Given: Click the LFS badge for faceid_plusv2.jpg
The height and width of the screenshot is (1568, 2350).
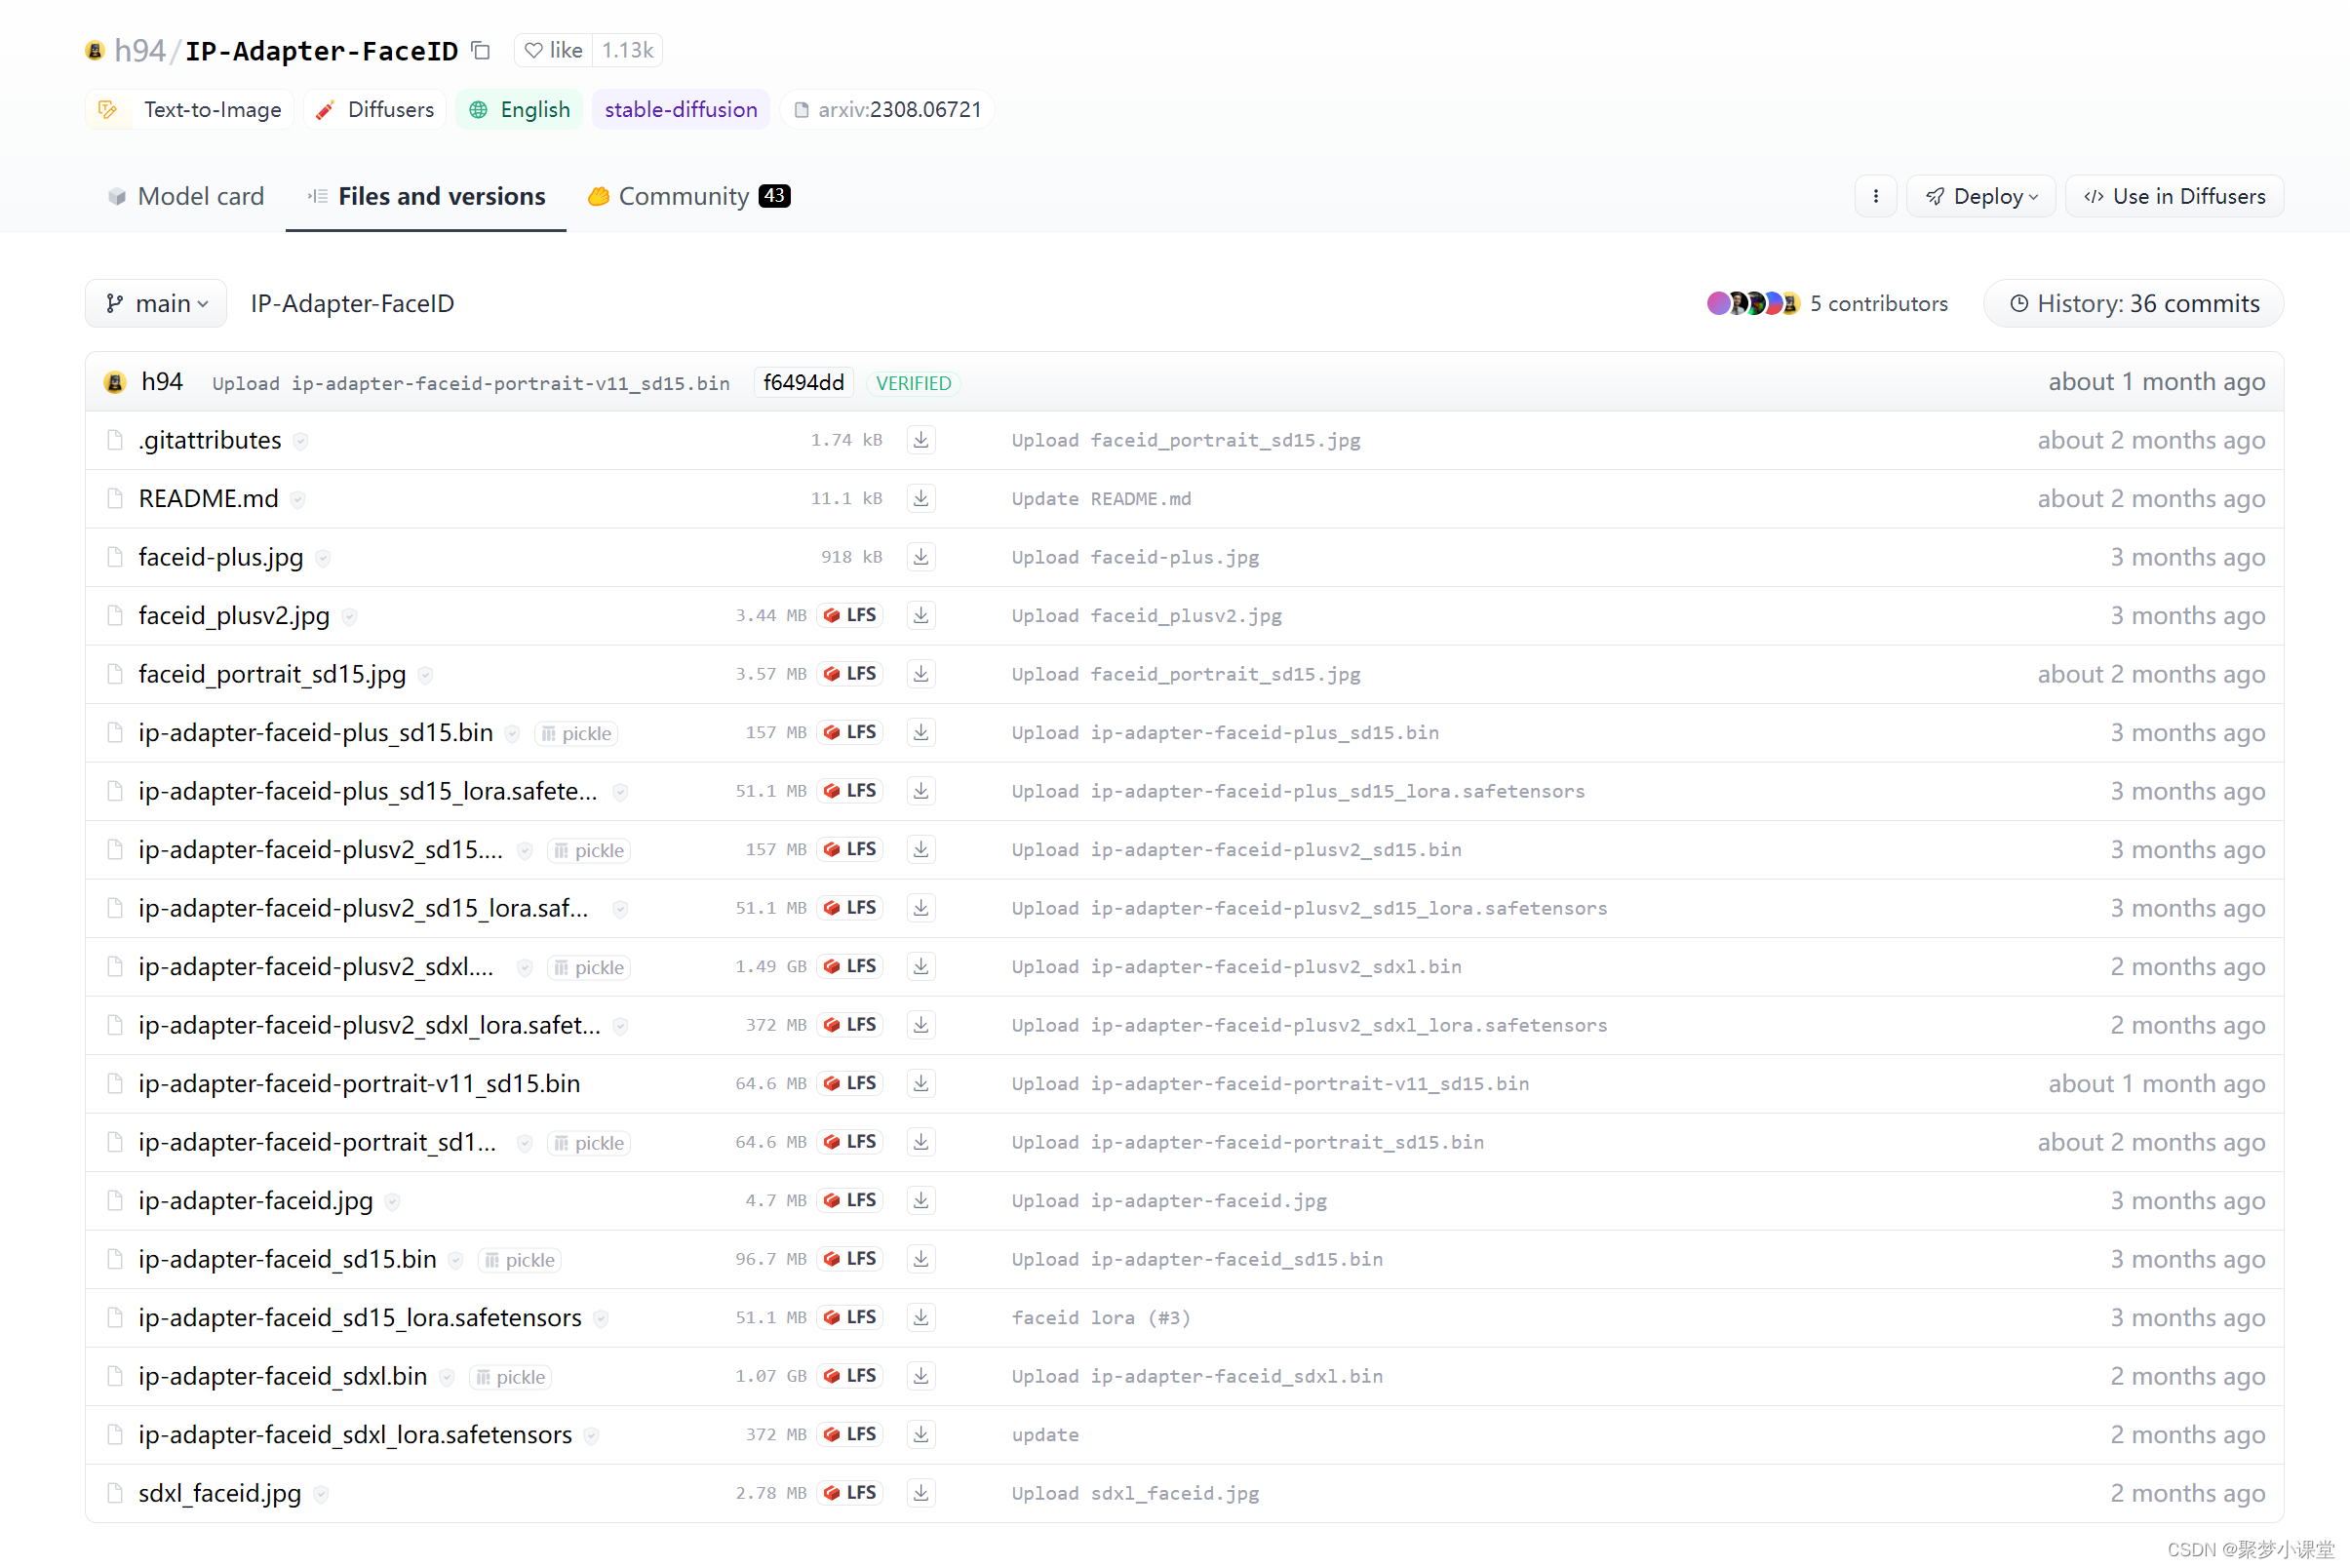Looking at the screenshot, I should 850,615.
